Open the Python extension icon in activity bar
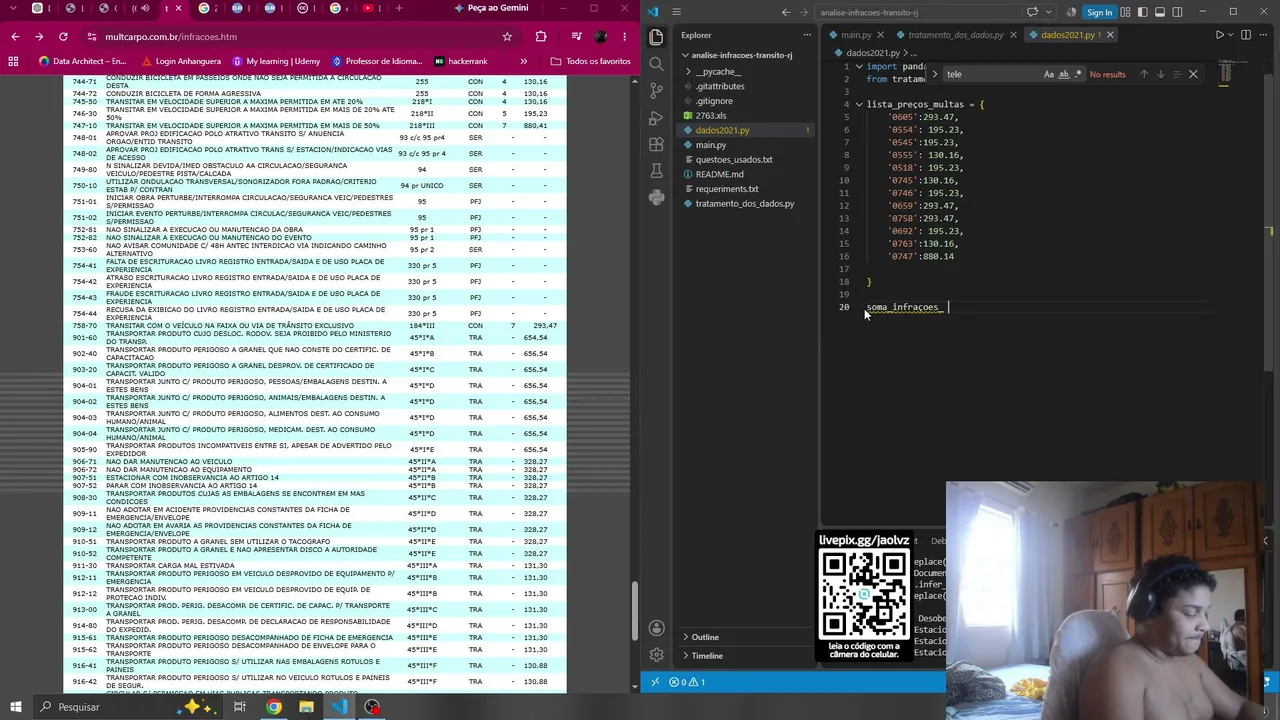 [x=656, y=198]
